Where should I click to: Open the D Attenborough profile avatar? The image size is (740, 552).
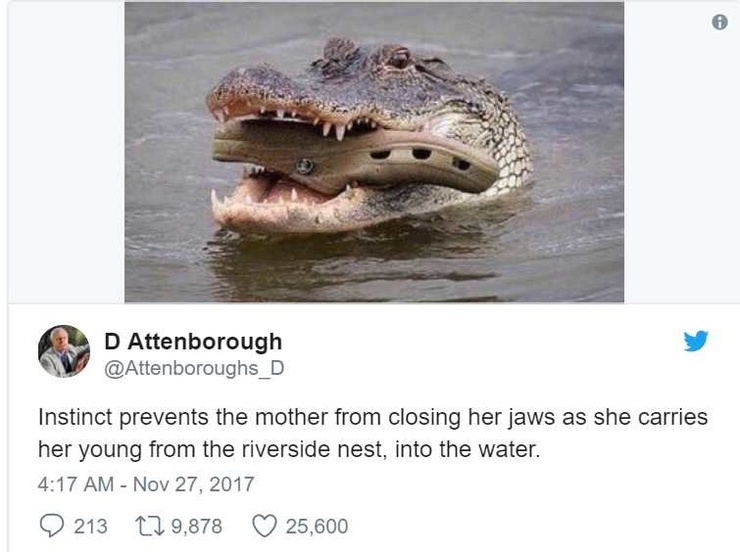tap(64, 351)
